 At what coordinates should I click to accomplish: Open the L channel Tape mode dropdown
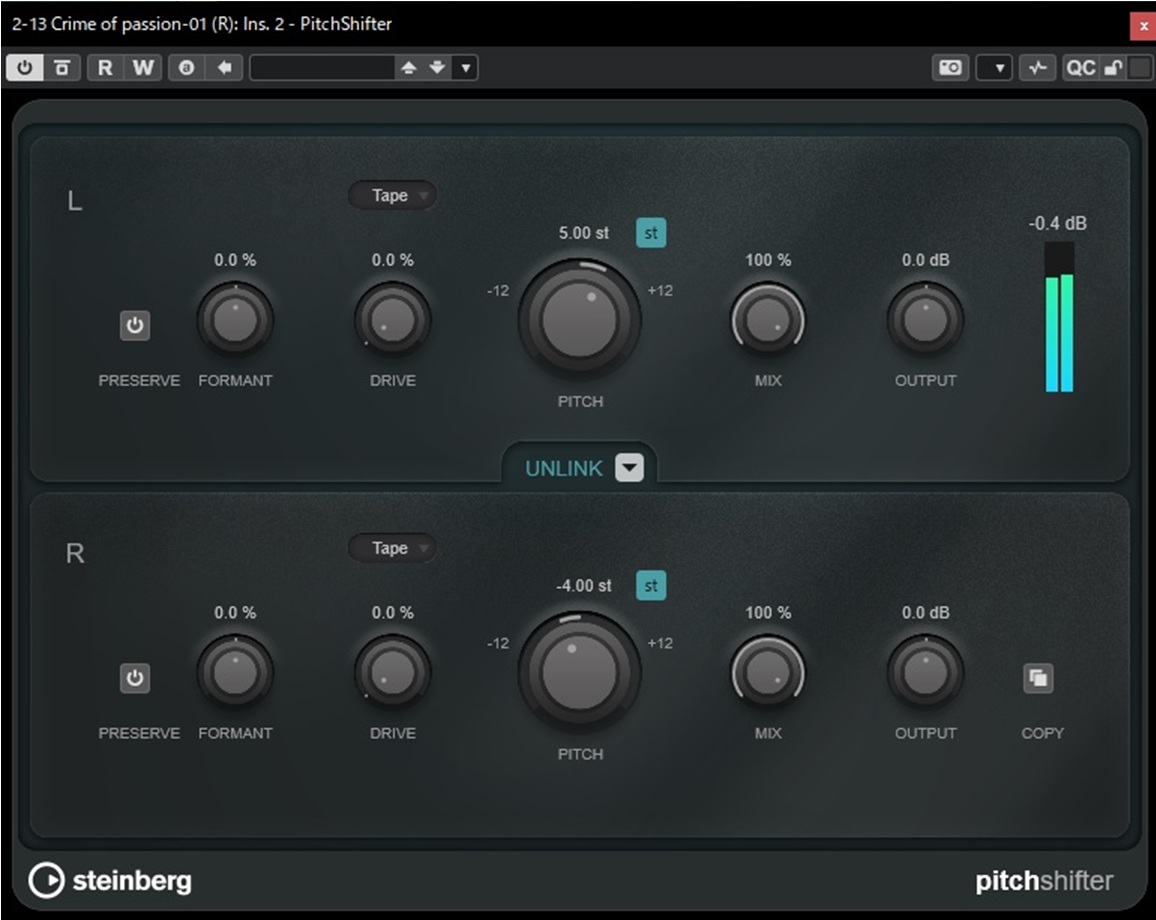coord(392,196)
